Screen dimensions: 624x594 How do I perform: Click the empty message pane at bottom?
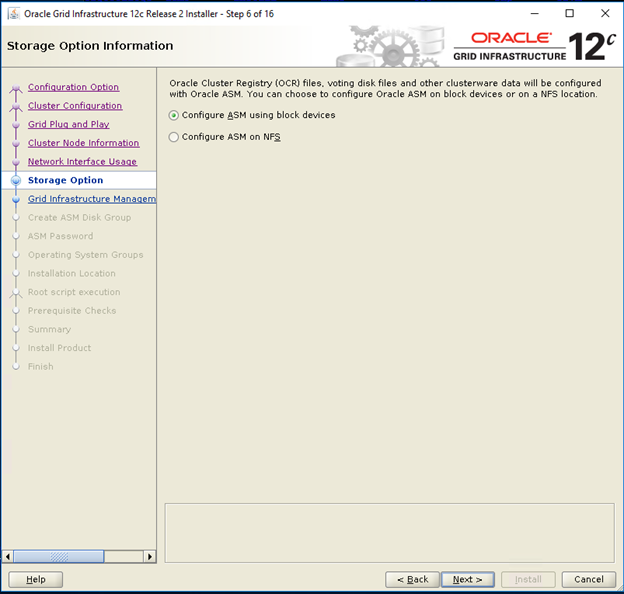[390, 533]
